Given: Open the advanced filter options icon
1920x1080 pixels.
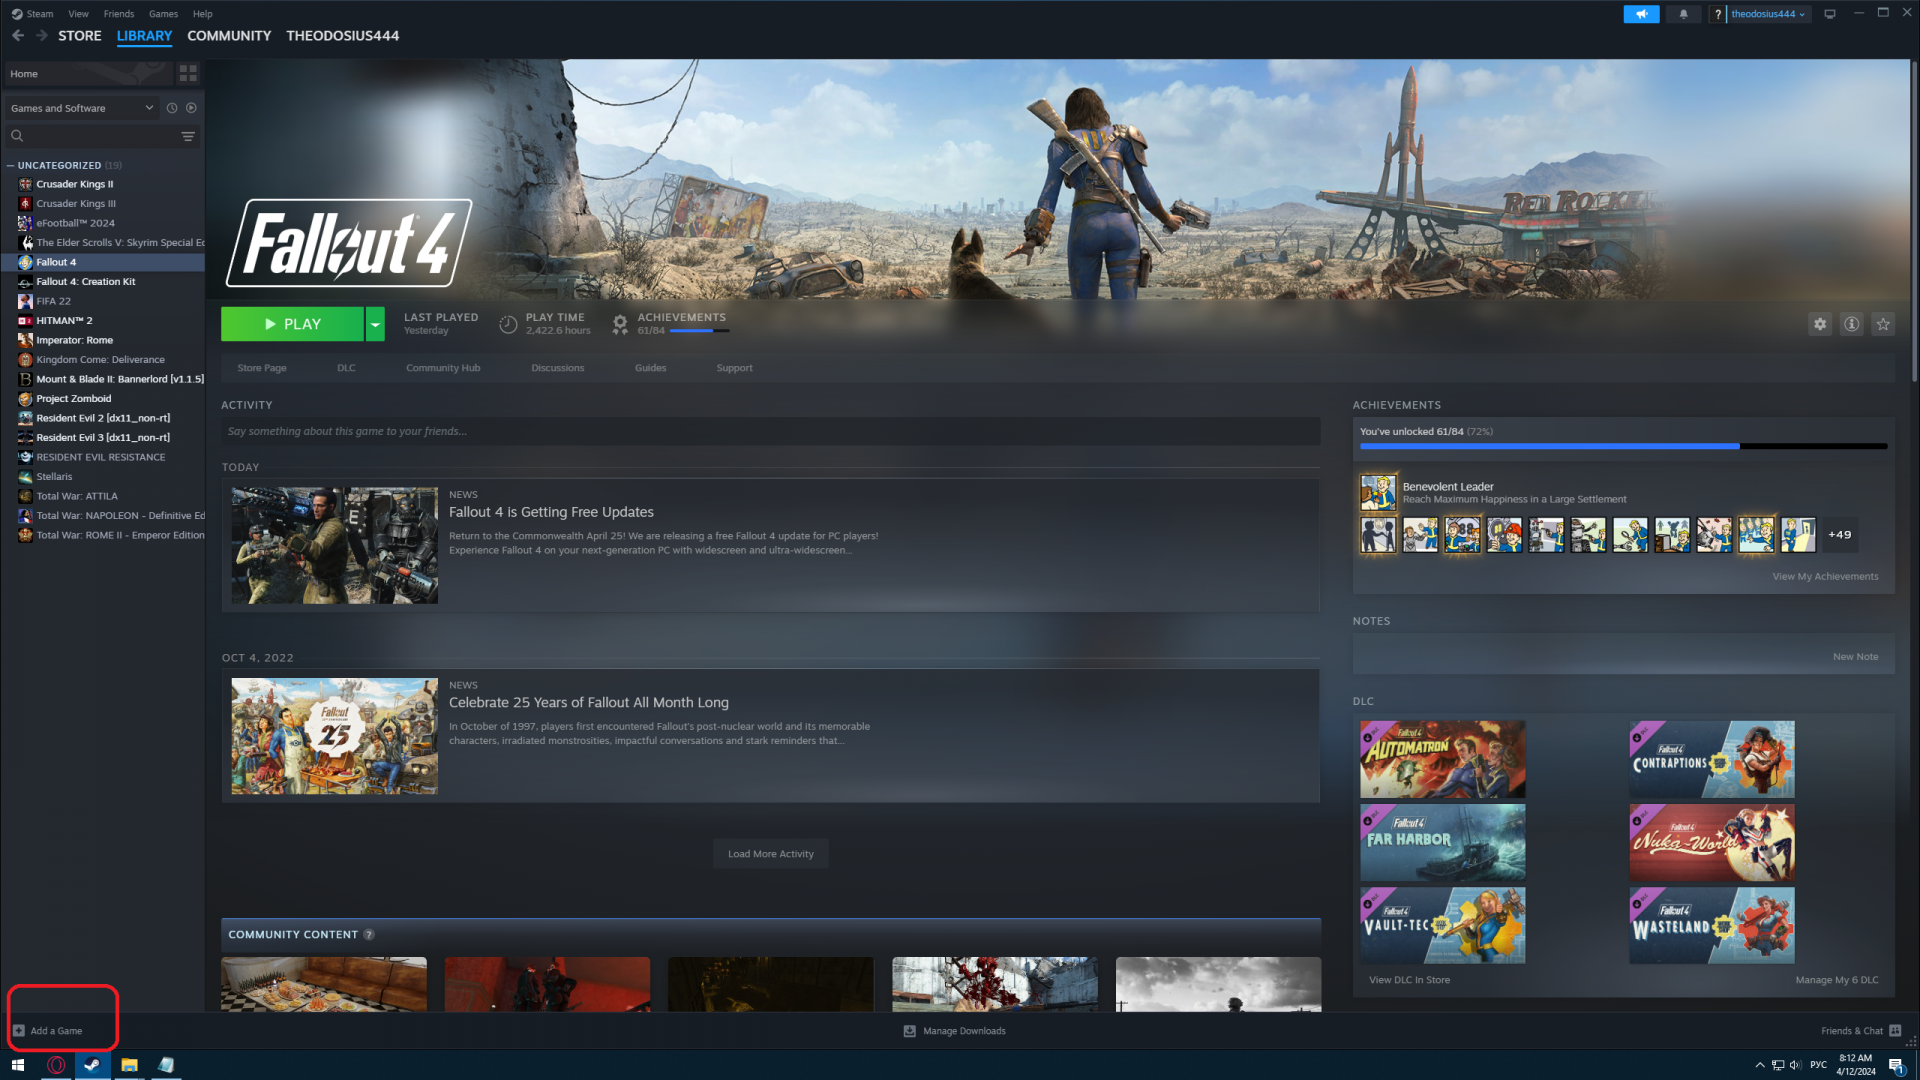Looking at the screenshot, I should (x=188, y=136).
